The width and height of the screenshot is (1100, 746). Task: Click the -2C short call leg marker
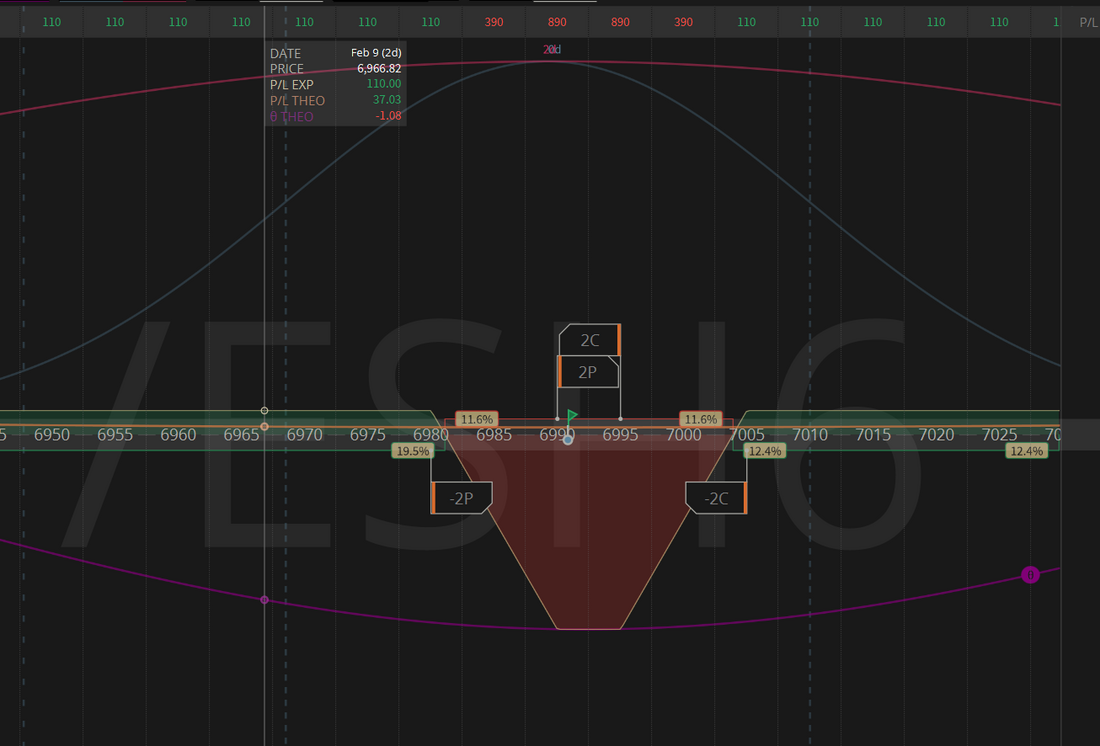[716, 498]
